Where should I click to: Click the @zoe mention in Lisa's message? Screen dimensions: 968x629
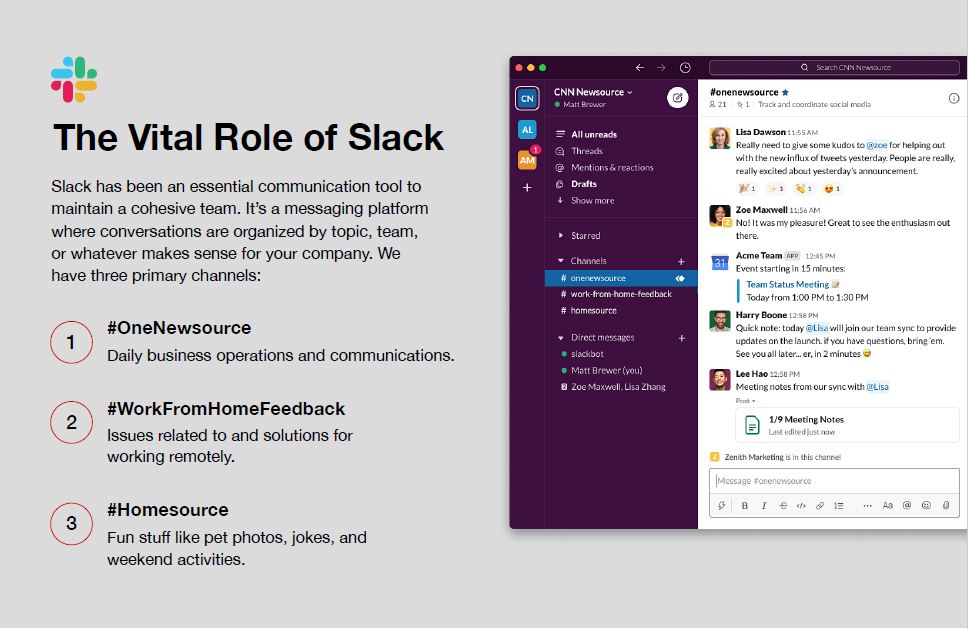(877, 145)
